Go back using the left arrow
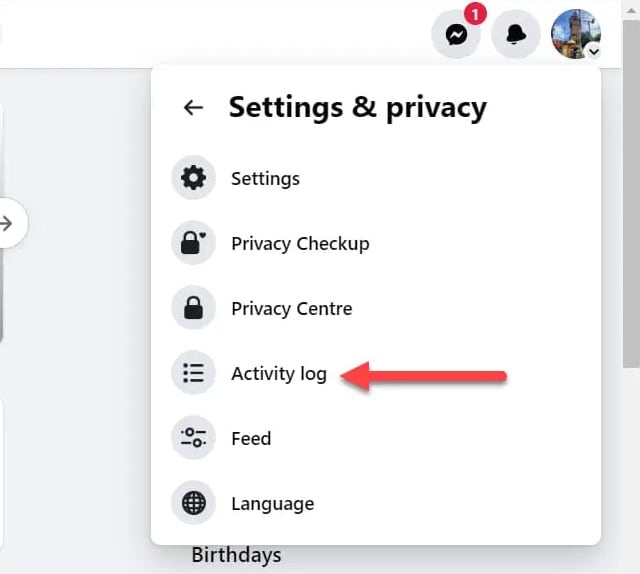This screenshot has width=640, height=574. point(193,107)
